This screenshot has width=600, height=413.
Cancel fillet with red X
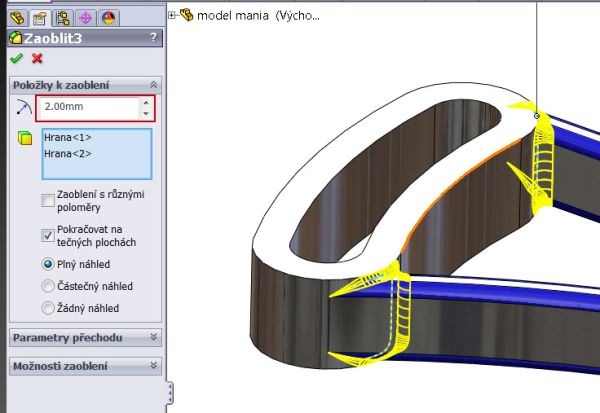[x=37, y=58]
